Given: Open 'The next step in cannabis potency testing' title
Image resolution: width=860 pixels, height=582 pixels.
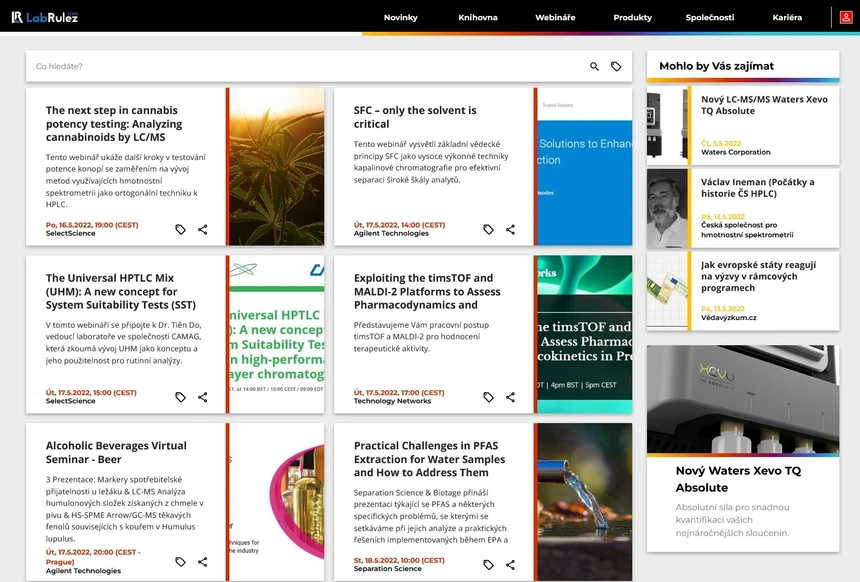Looking at the screenshot, I should (114, 123).
